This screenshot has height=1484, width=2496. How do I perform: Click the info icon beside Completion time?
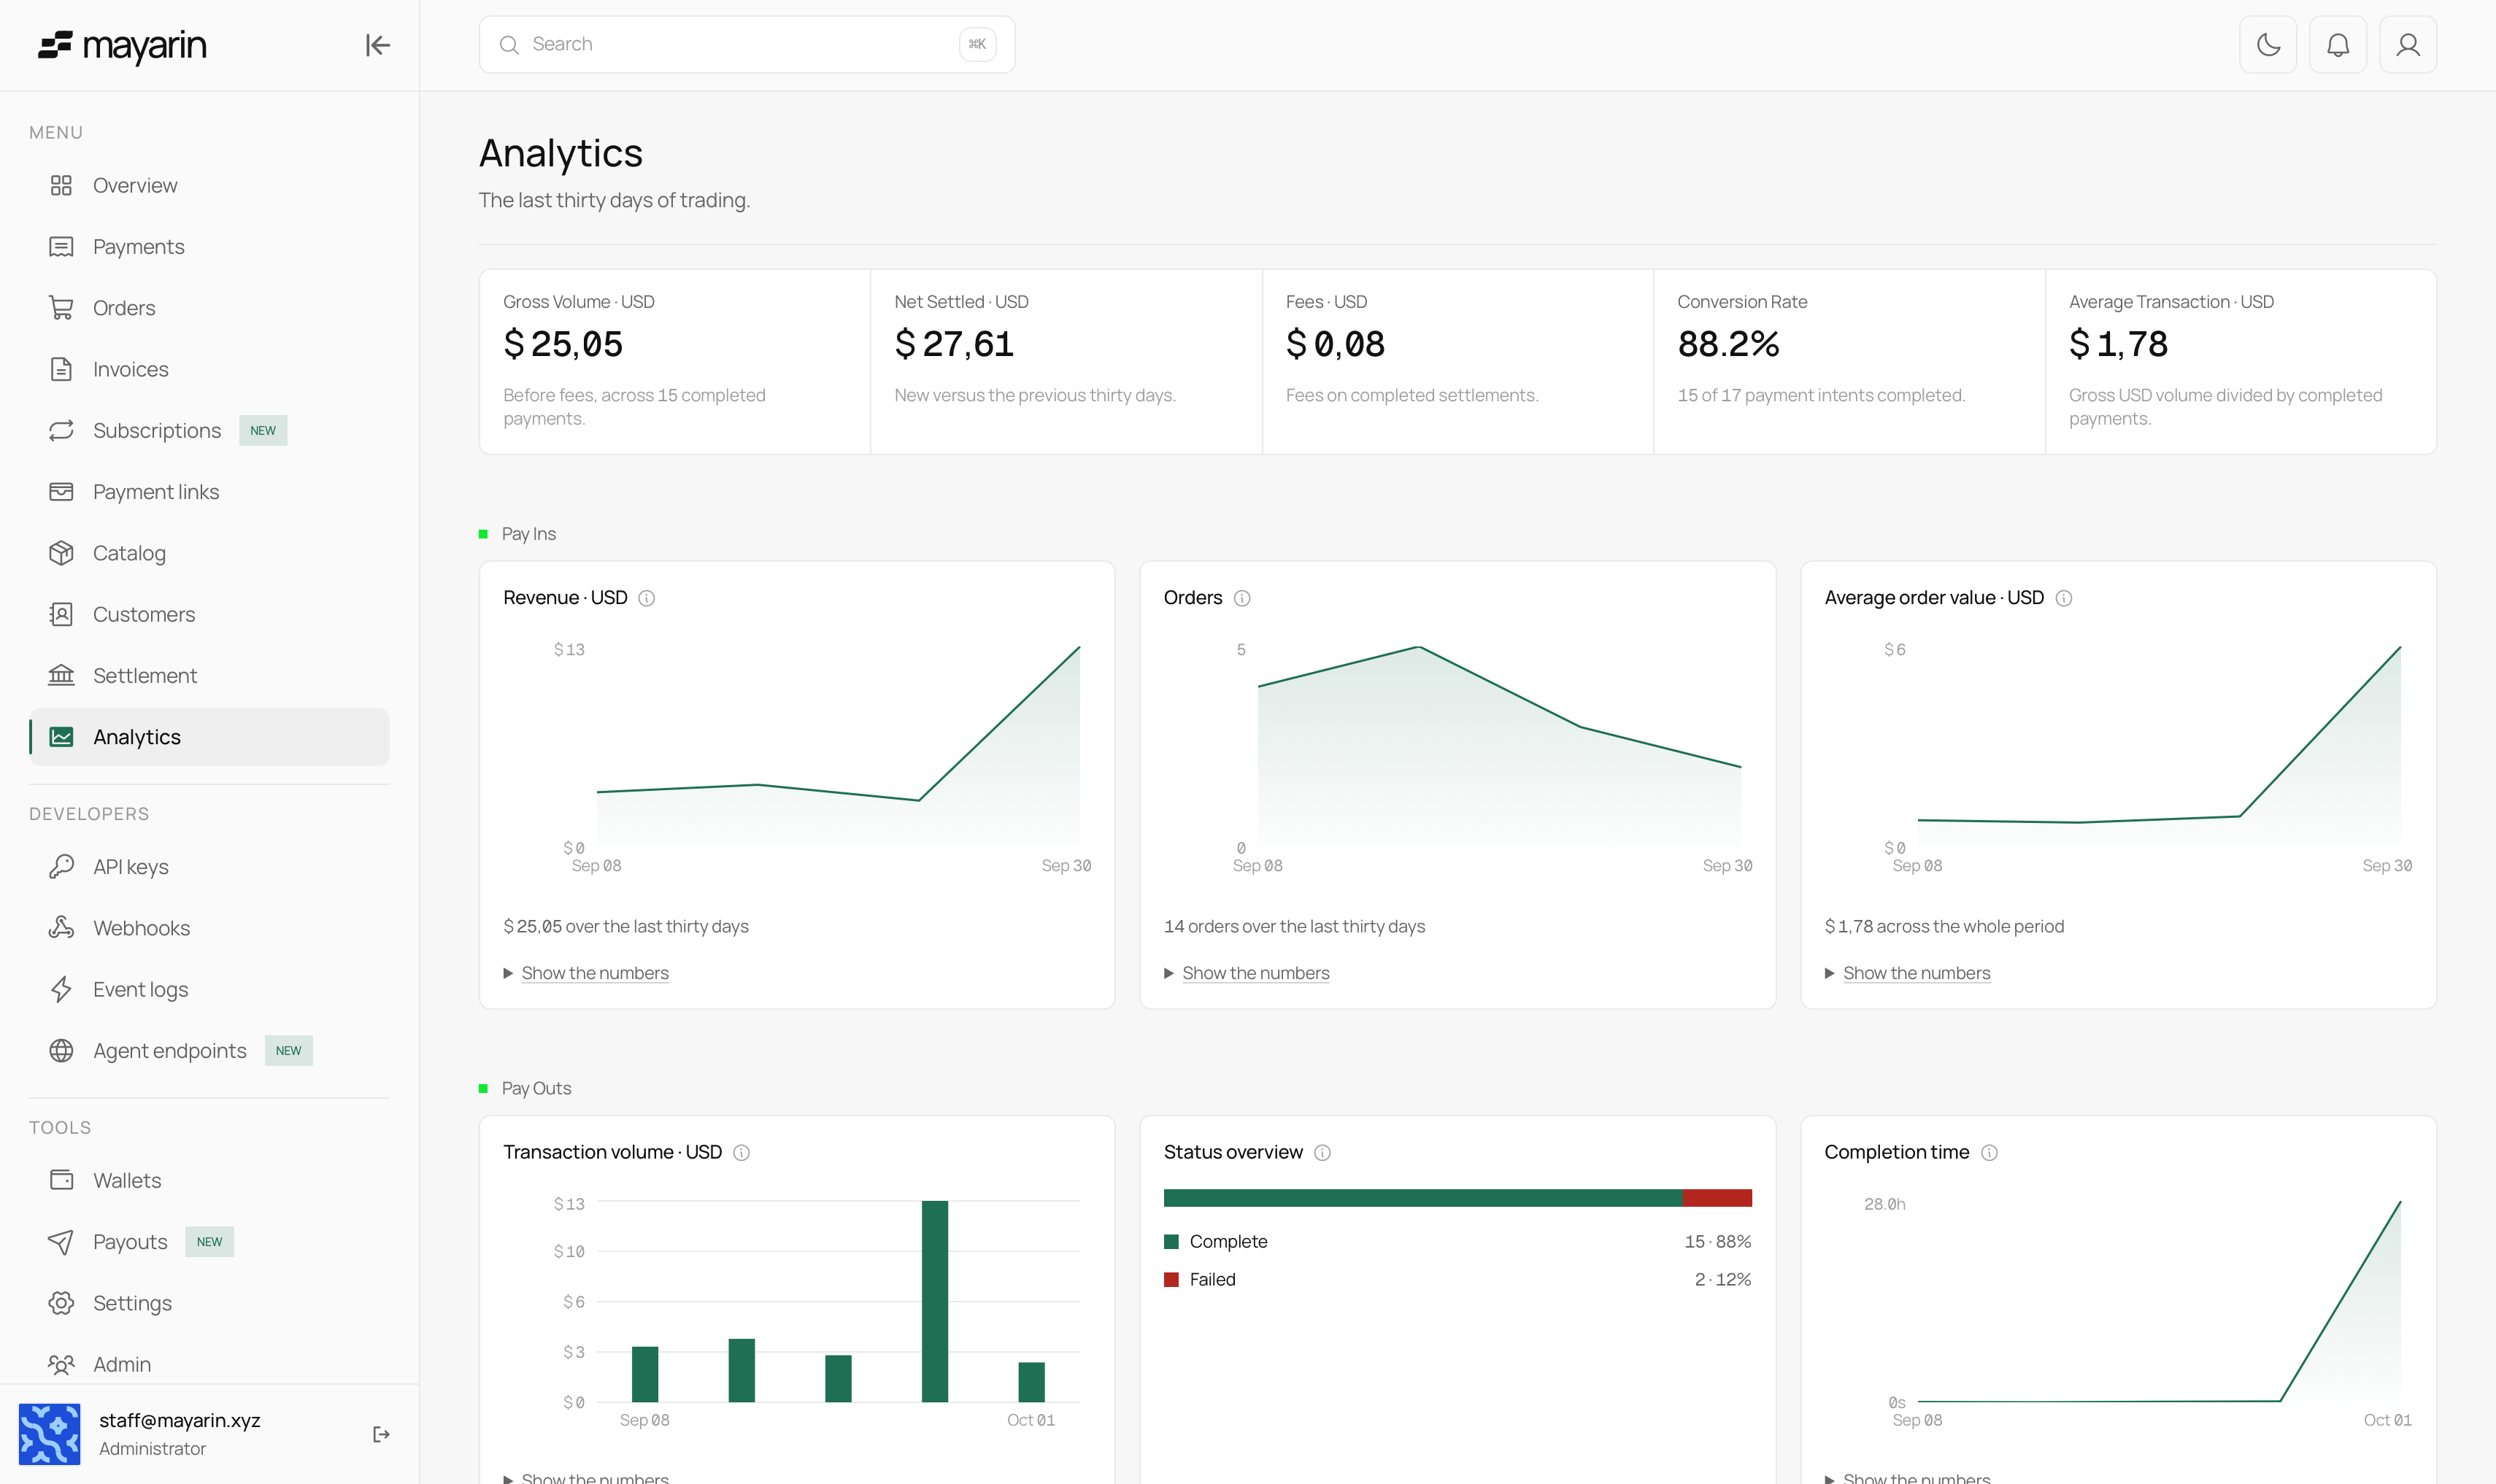[1988, 1152]
